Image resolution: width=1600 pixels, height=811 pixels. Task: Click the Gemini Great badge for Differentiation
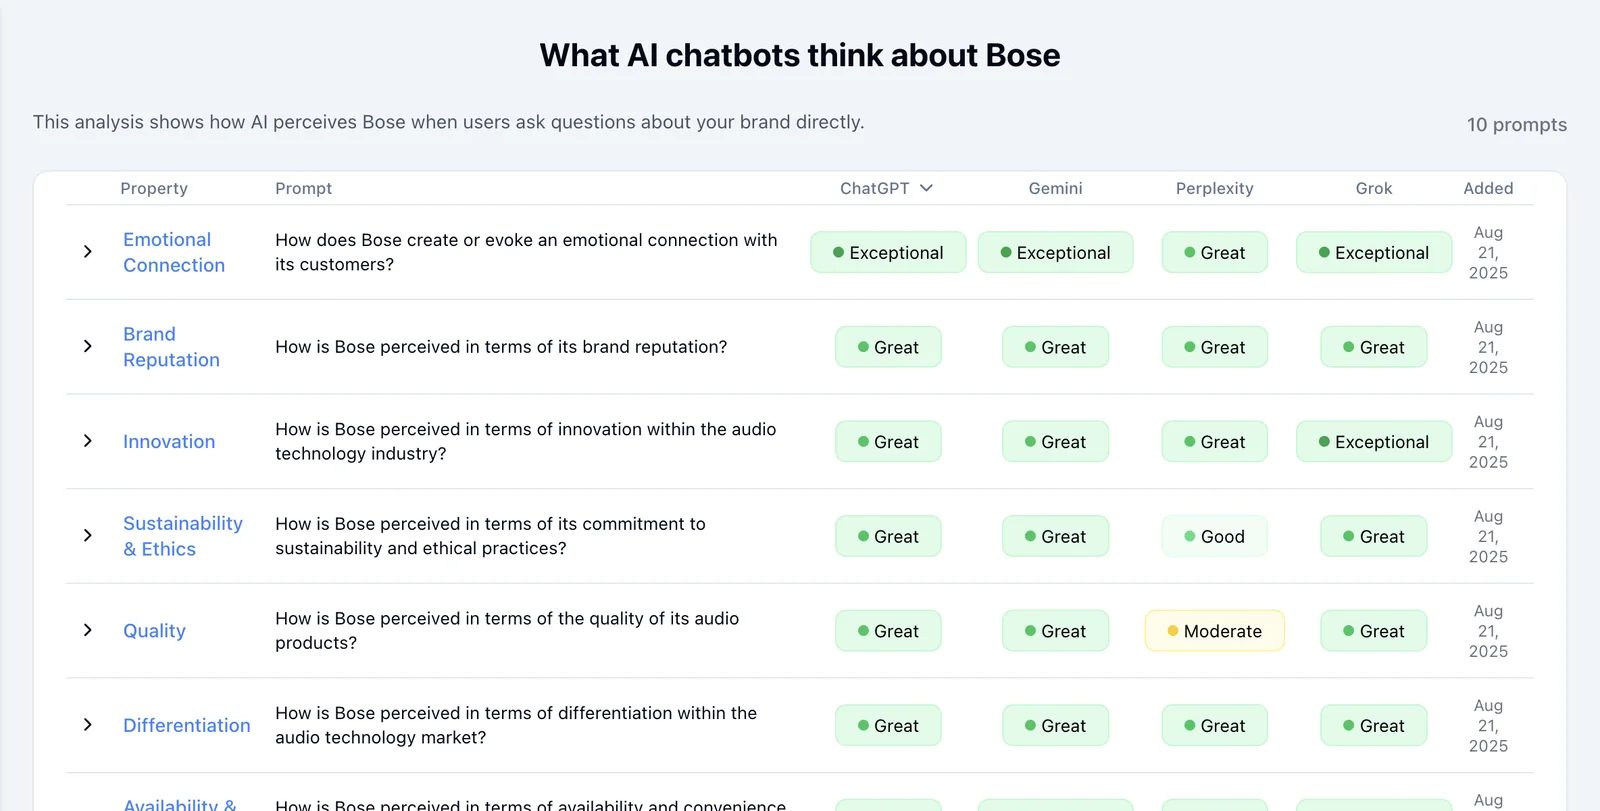point(1055,725)
